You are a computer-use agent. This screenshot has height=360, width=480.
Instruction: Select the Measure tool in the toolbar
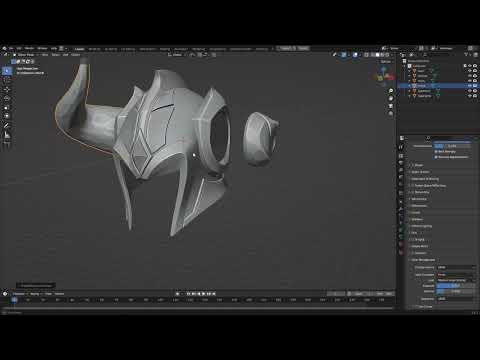click(7, 135)
